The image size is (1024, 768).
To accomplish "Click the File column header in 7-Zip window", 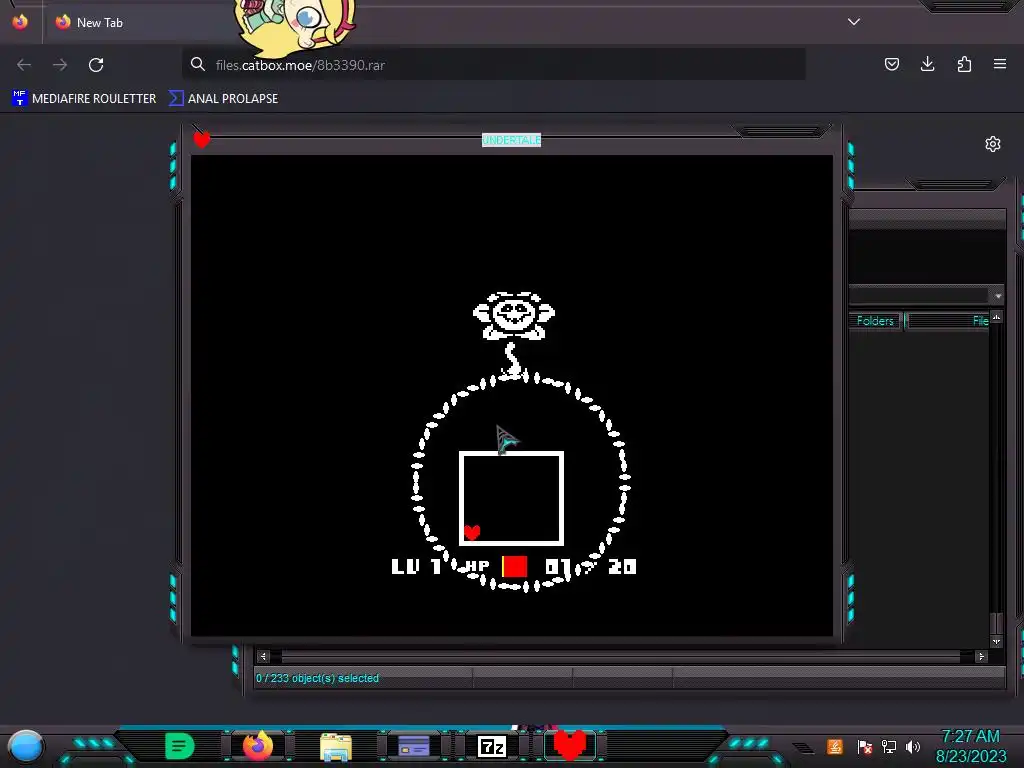I will [947, 321].
